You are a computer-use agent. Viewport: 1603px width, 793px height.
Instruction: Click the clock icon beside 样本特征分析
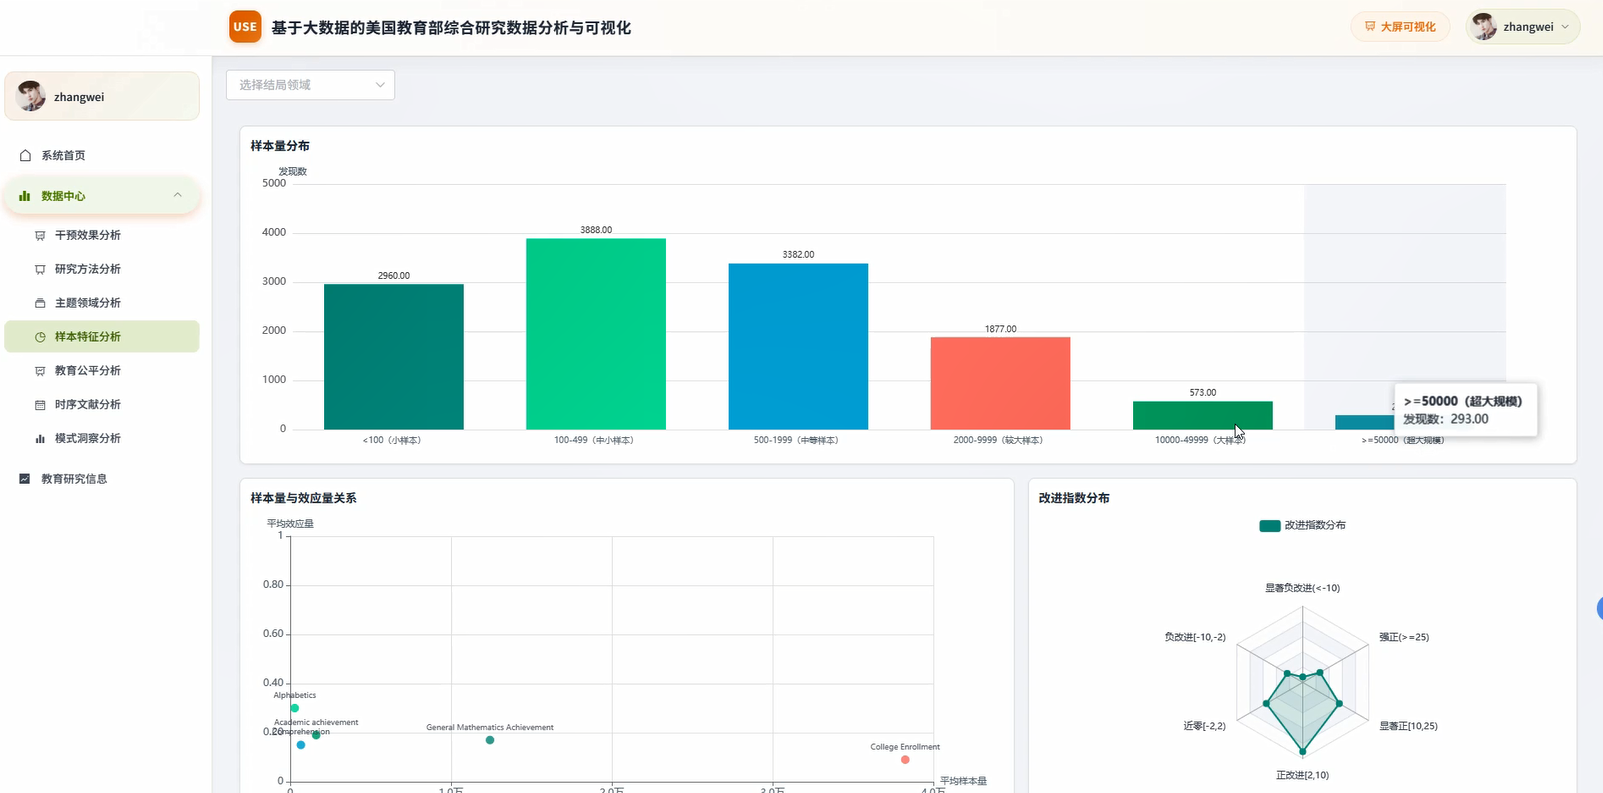point(40,337)
